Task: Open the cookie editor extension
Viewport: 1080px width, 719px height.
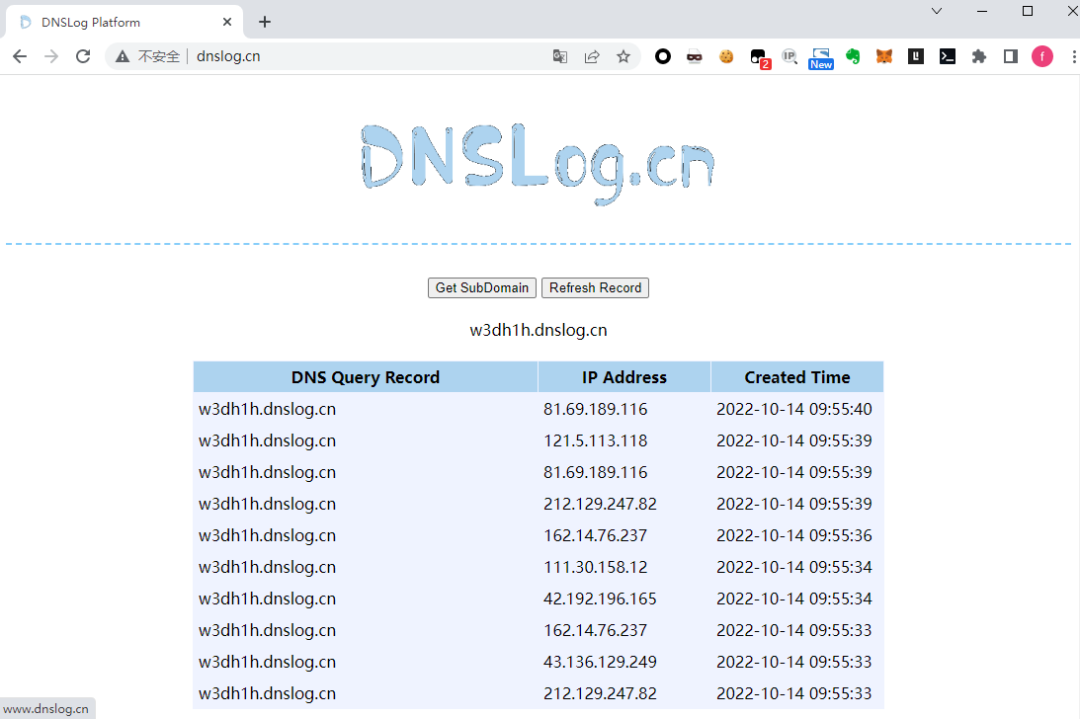Action: pyautogui.click(x=726, y=56)
